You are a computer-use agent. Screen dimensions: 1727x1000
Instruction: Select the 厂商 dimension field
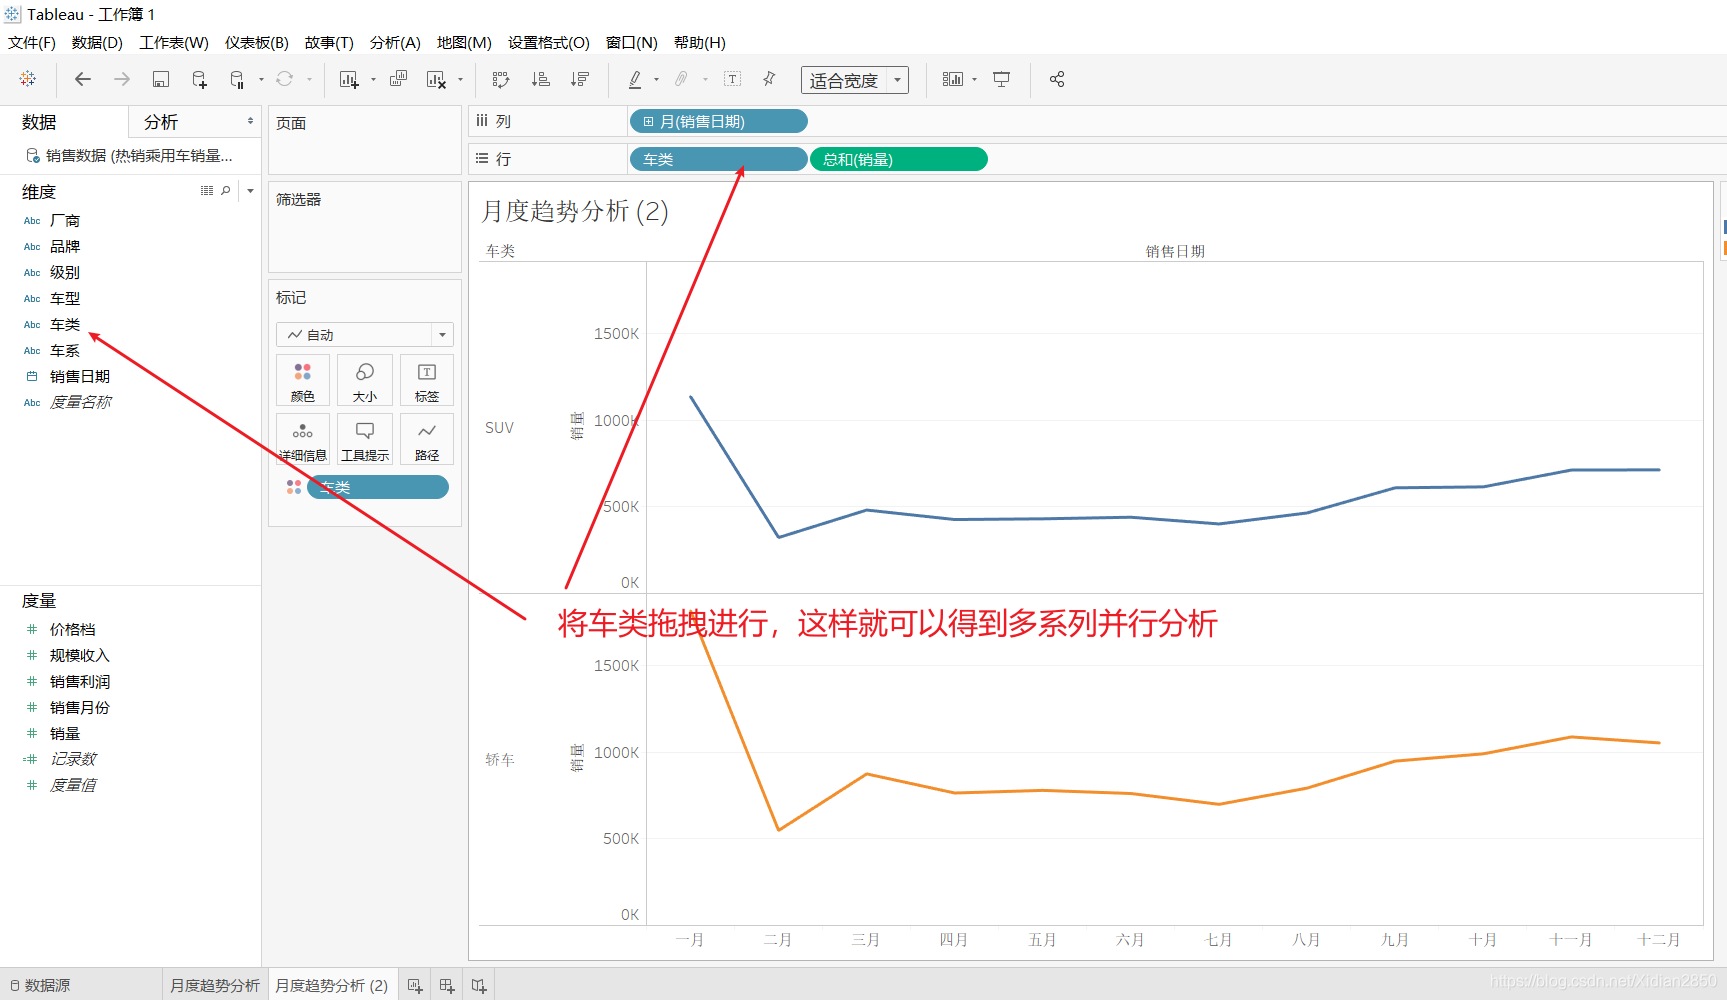pyautogui.click(x=65, y=221)
